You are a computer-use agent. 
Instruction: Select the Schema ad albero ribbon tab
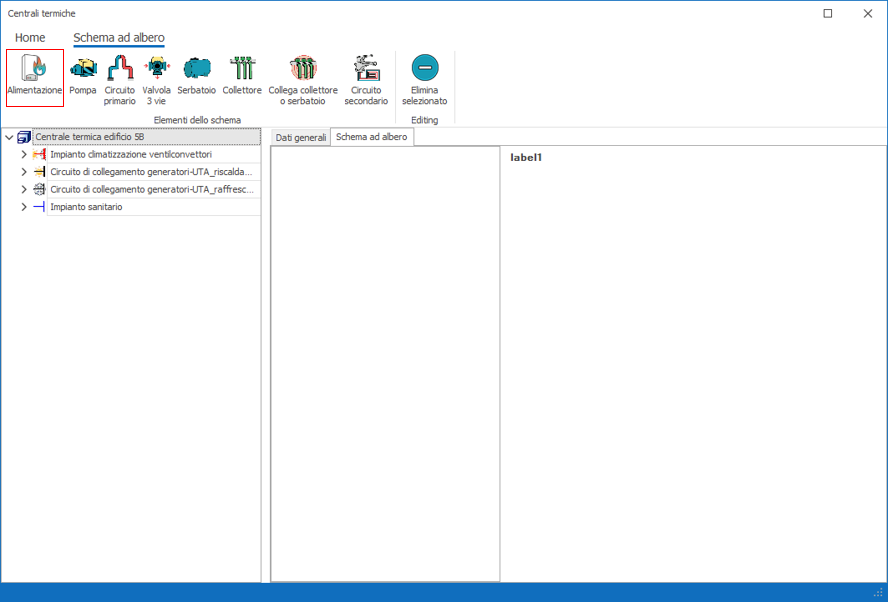pos(119,38)
